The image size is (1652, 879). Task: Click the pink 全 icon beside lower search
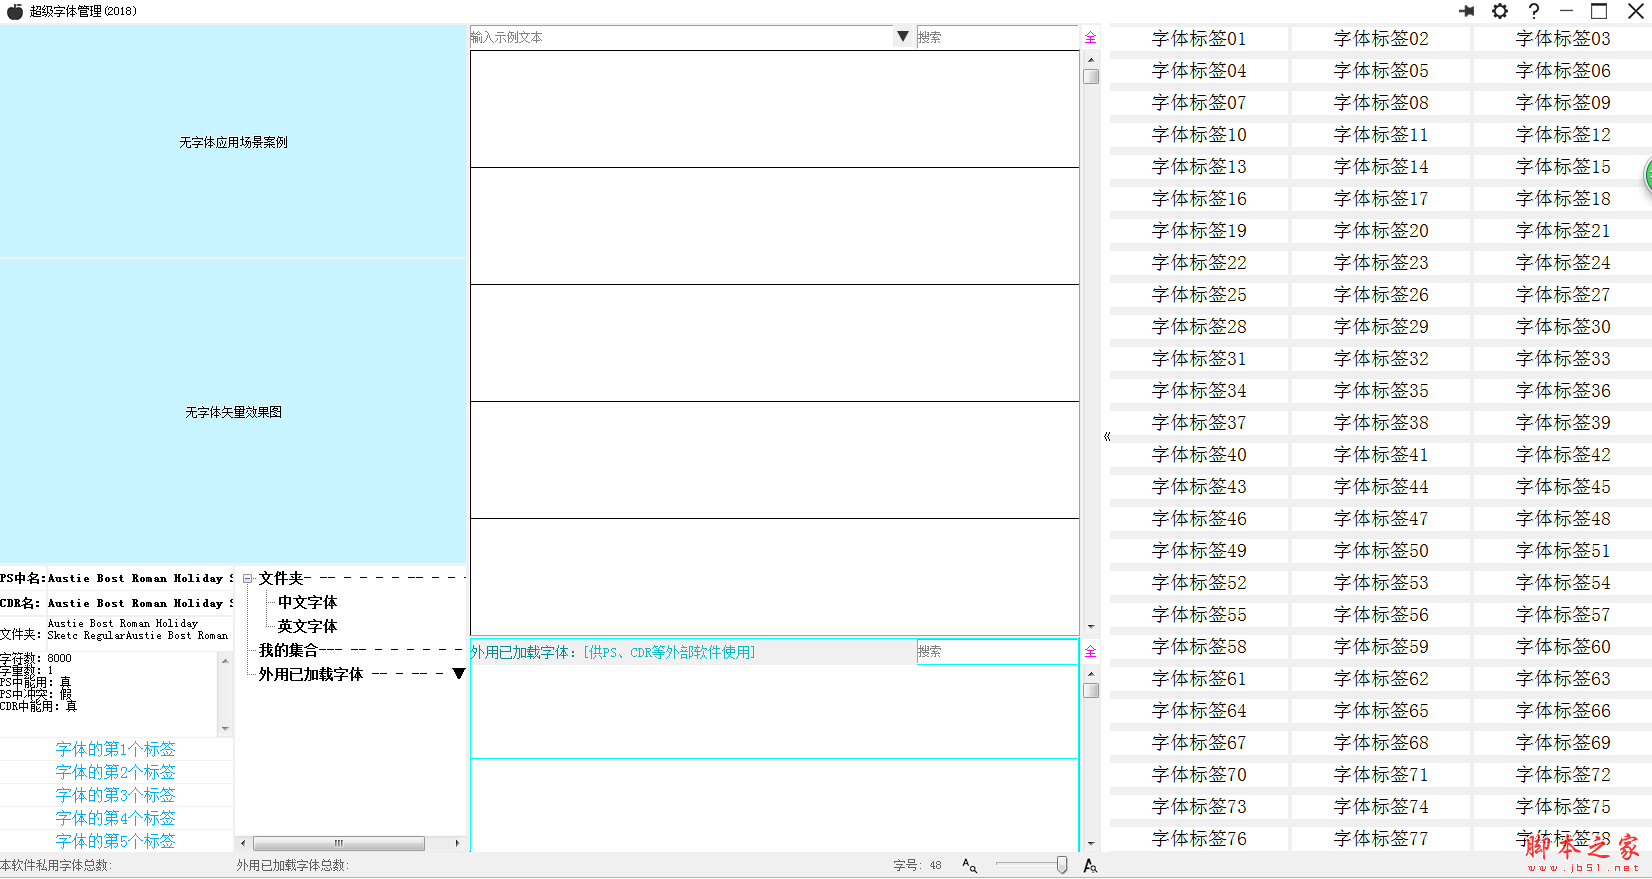[1090, 652]
